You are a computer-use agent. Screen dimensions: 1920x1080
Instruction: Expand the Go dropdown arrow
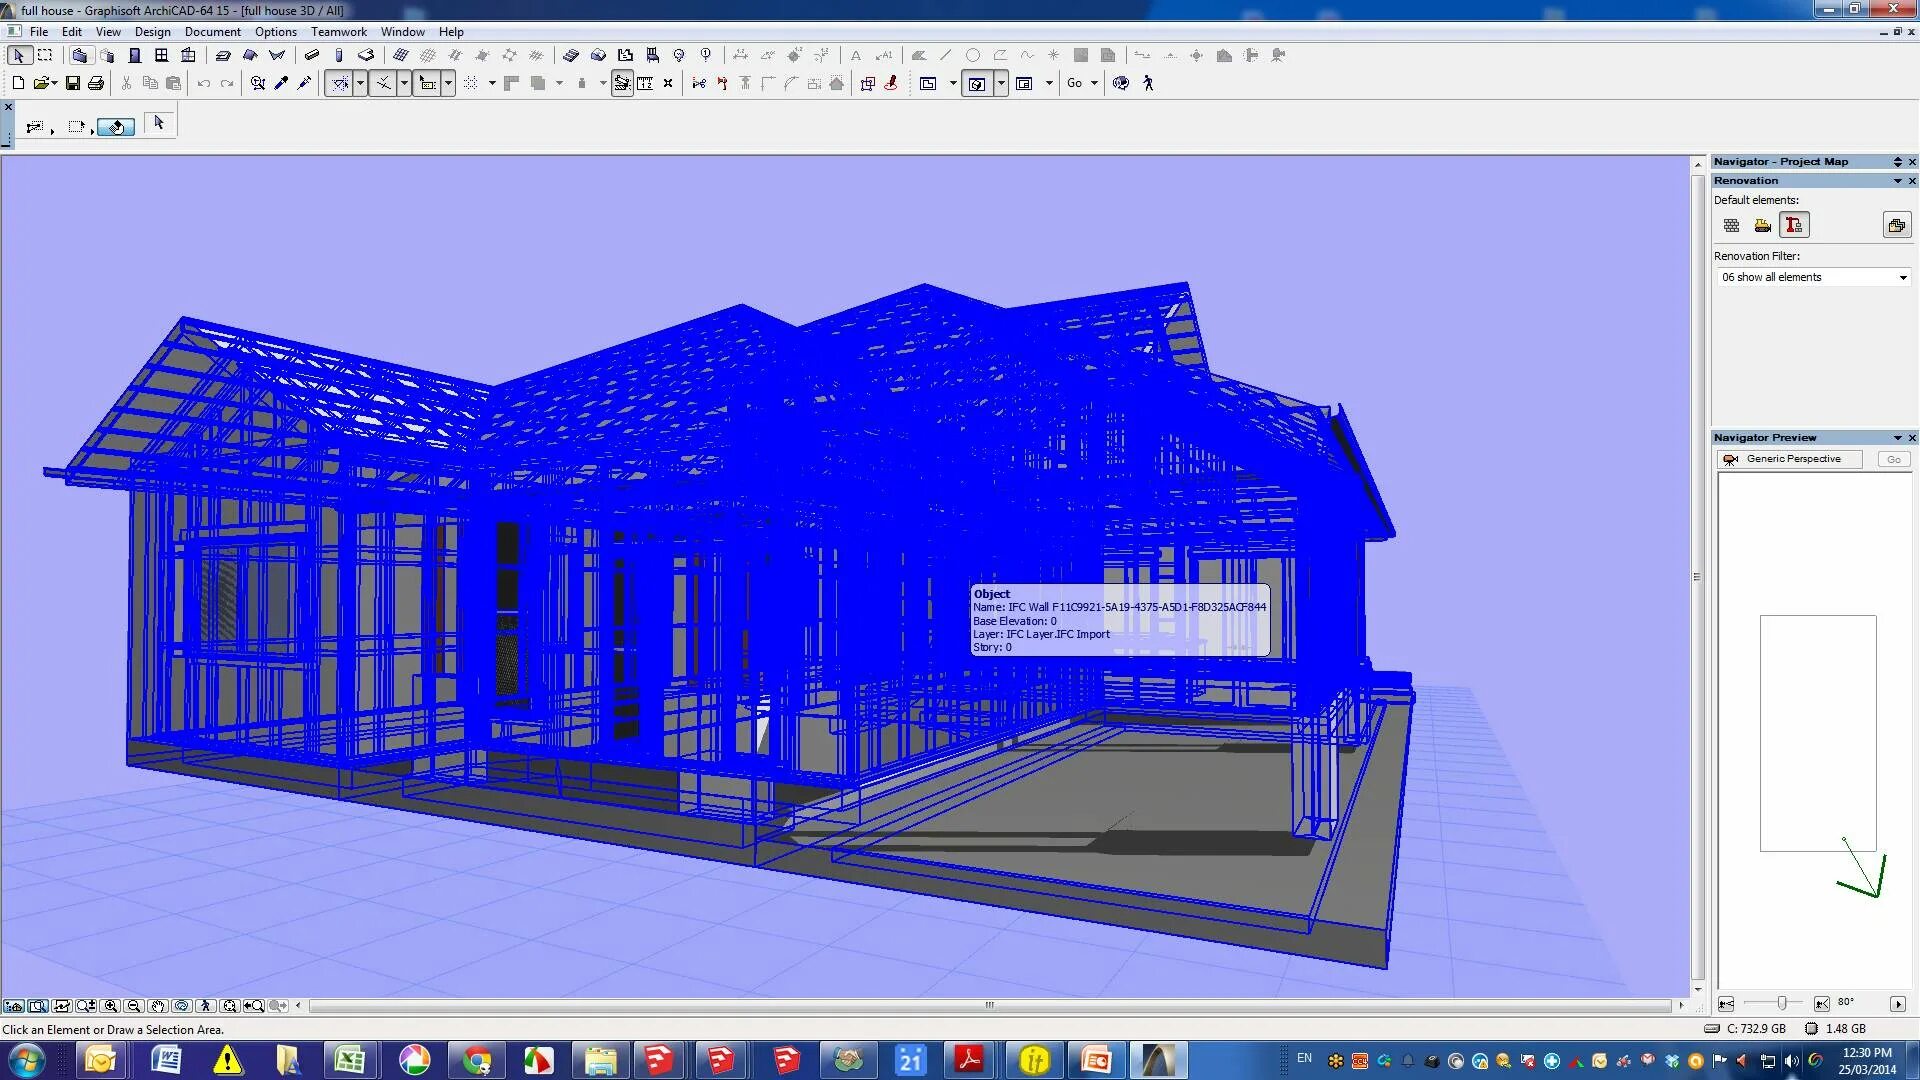[1094, 84]
